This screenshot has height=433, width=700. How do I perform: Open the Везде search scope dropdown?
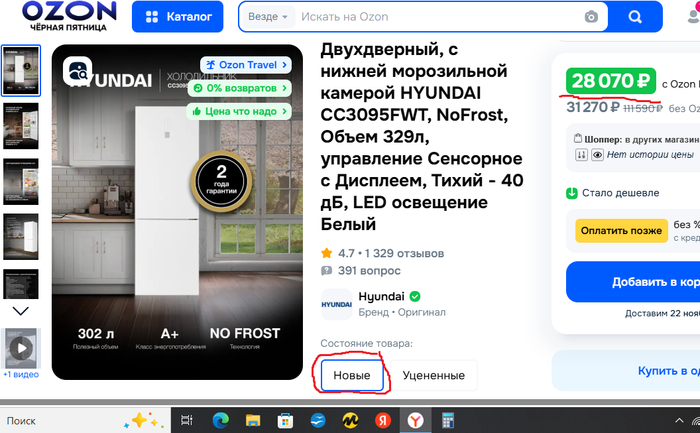(268, 17)
